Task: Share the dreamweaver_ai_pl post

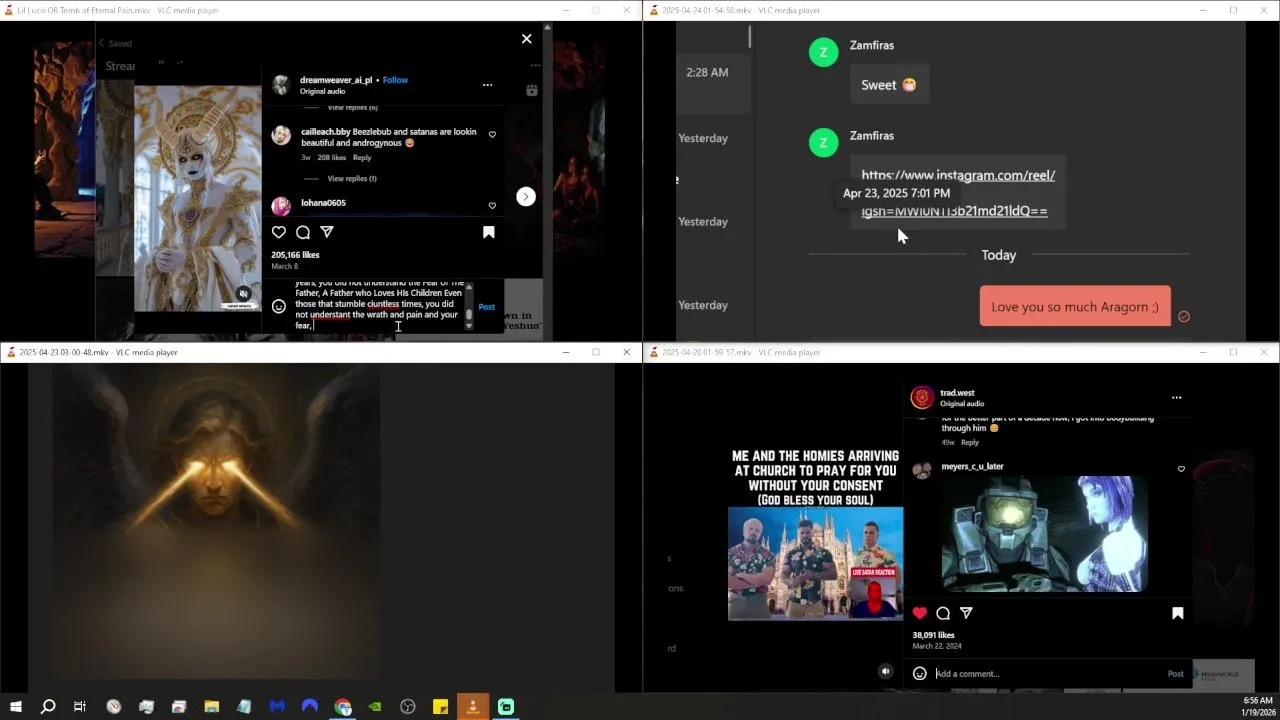Action: 327,232
